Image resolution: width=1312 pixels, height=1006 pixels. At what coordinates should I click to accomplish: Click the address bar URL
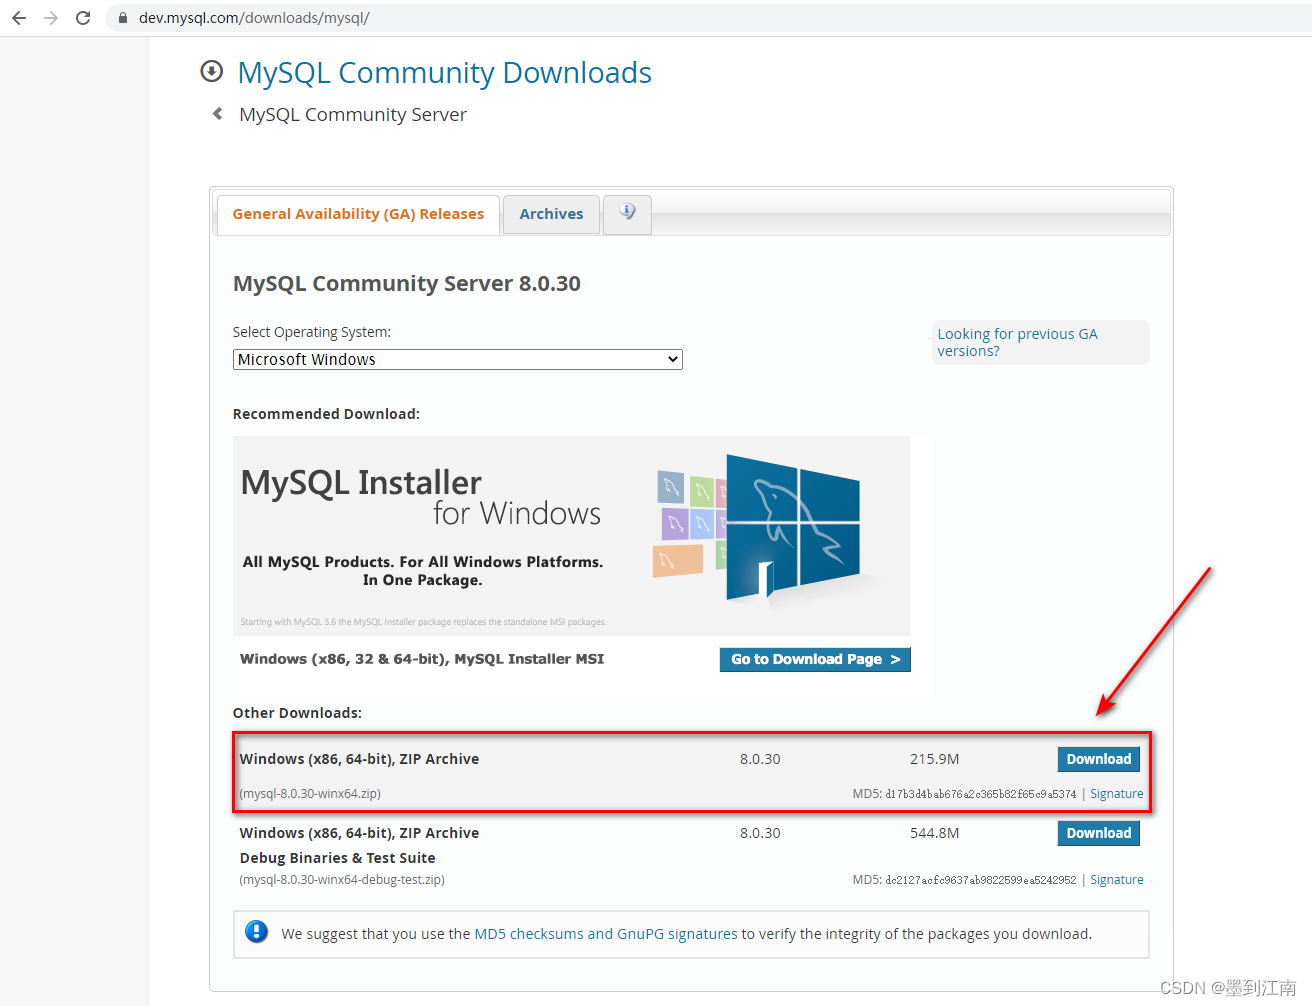[x=254, y=18]
